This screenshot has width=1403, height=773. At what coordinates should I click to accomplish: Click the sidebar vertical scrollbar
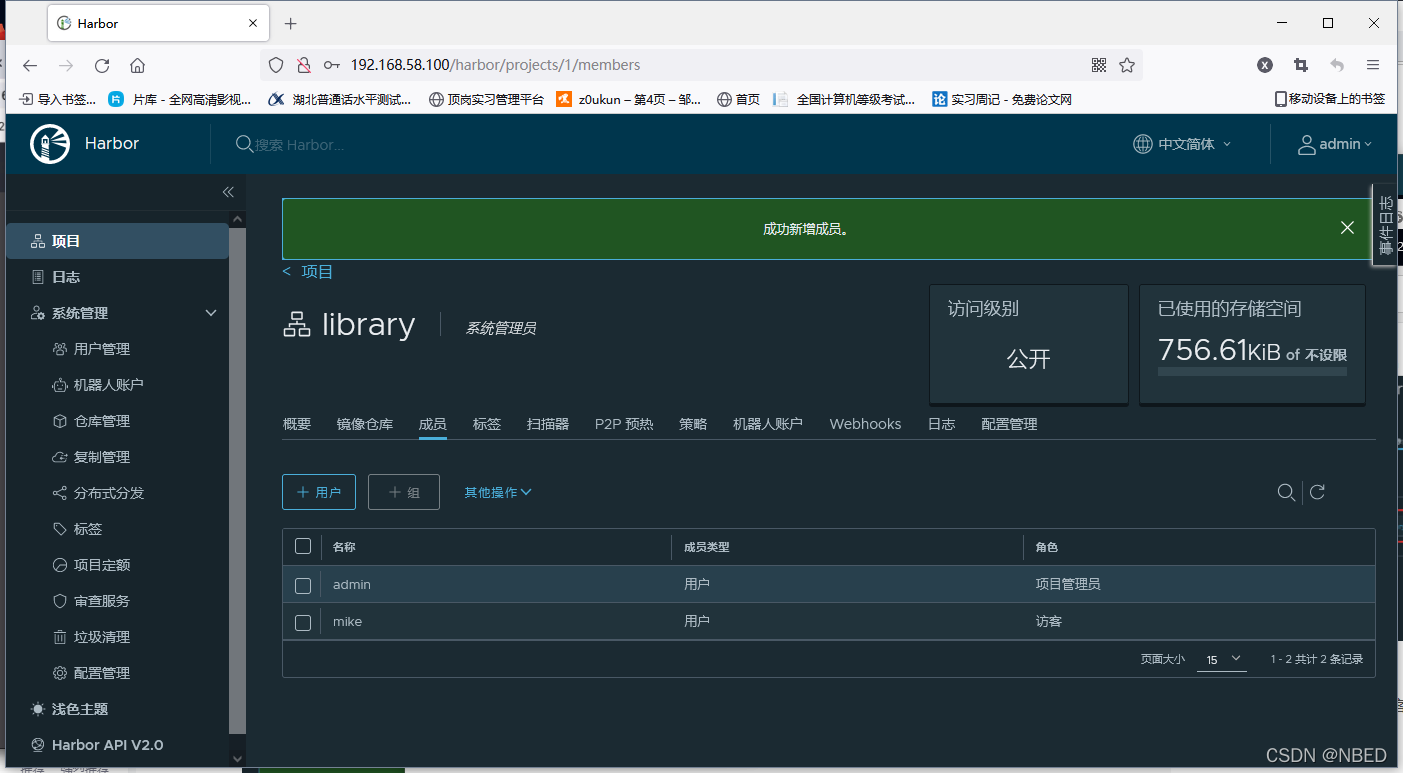coord(237,479)
